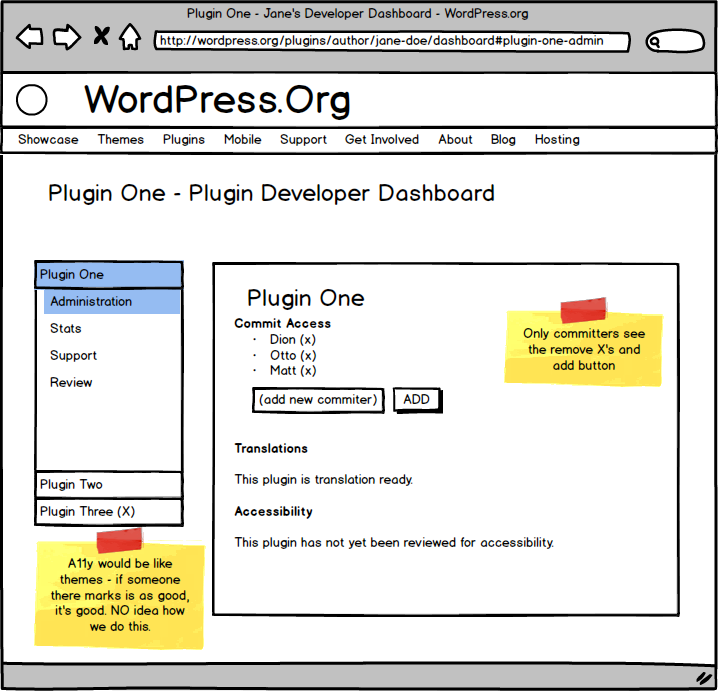
Task: Remove Matt from committers via (x)
Action: pyautogui.click(x=308, y=370)
